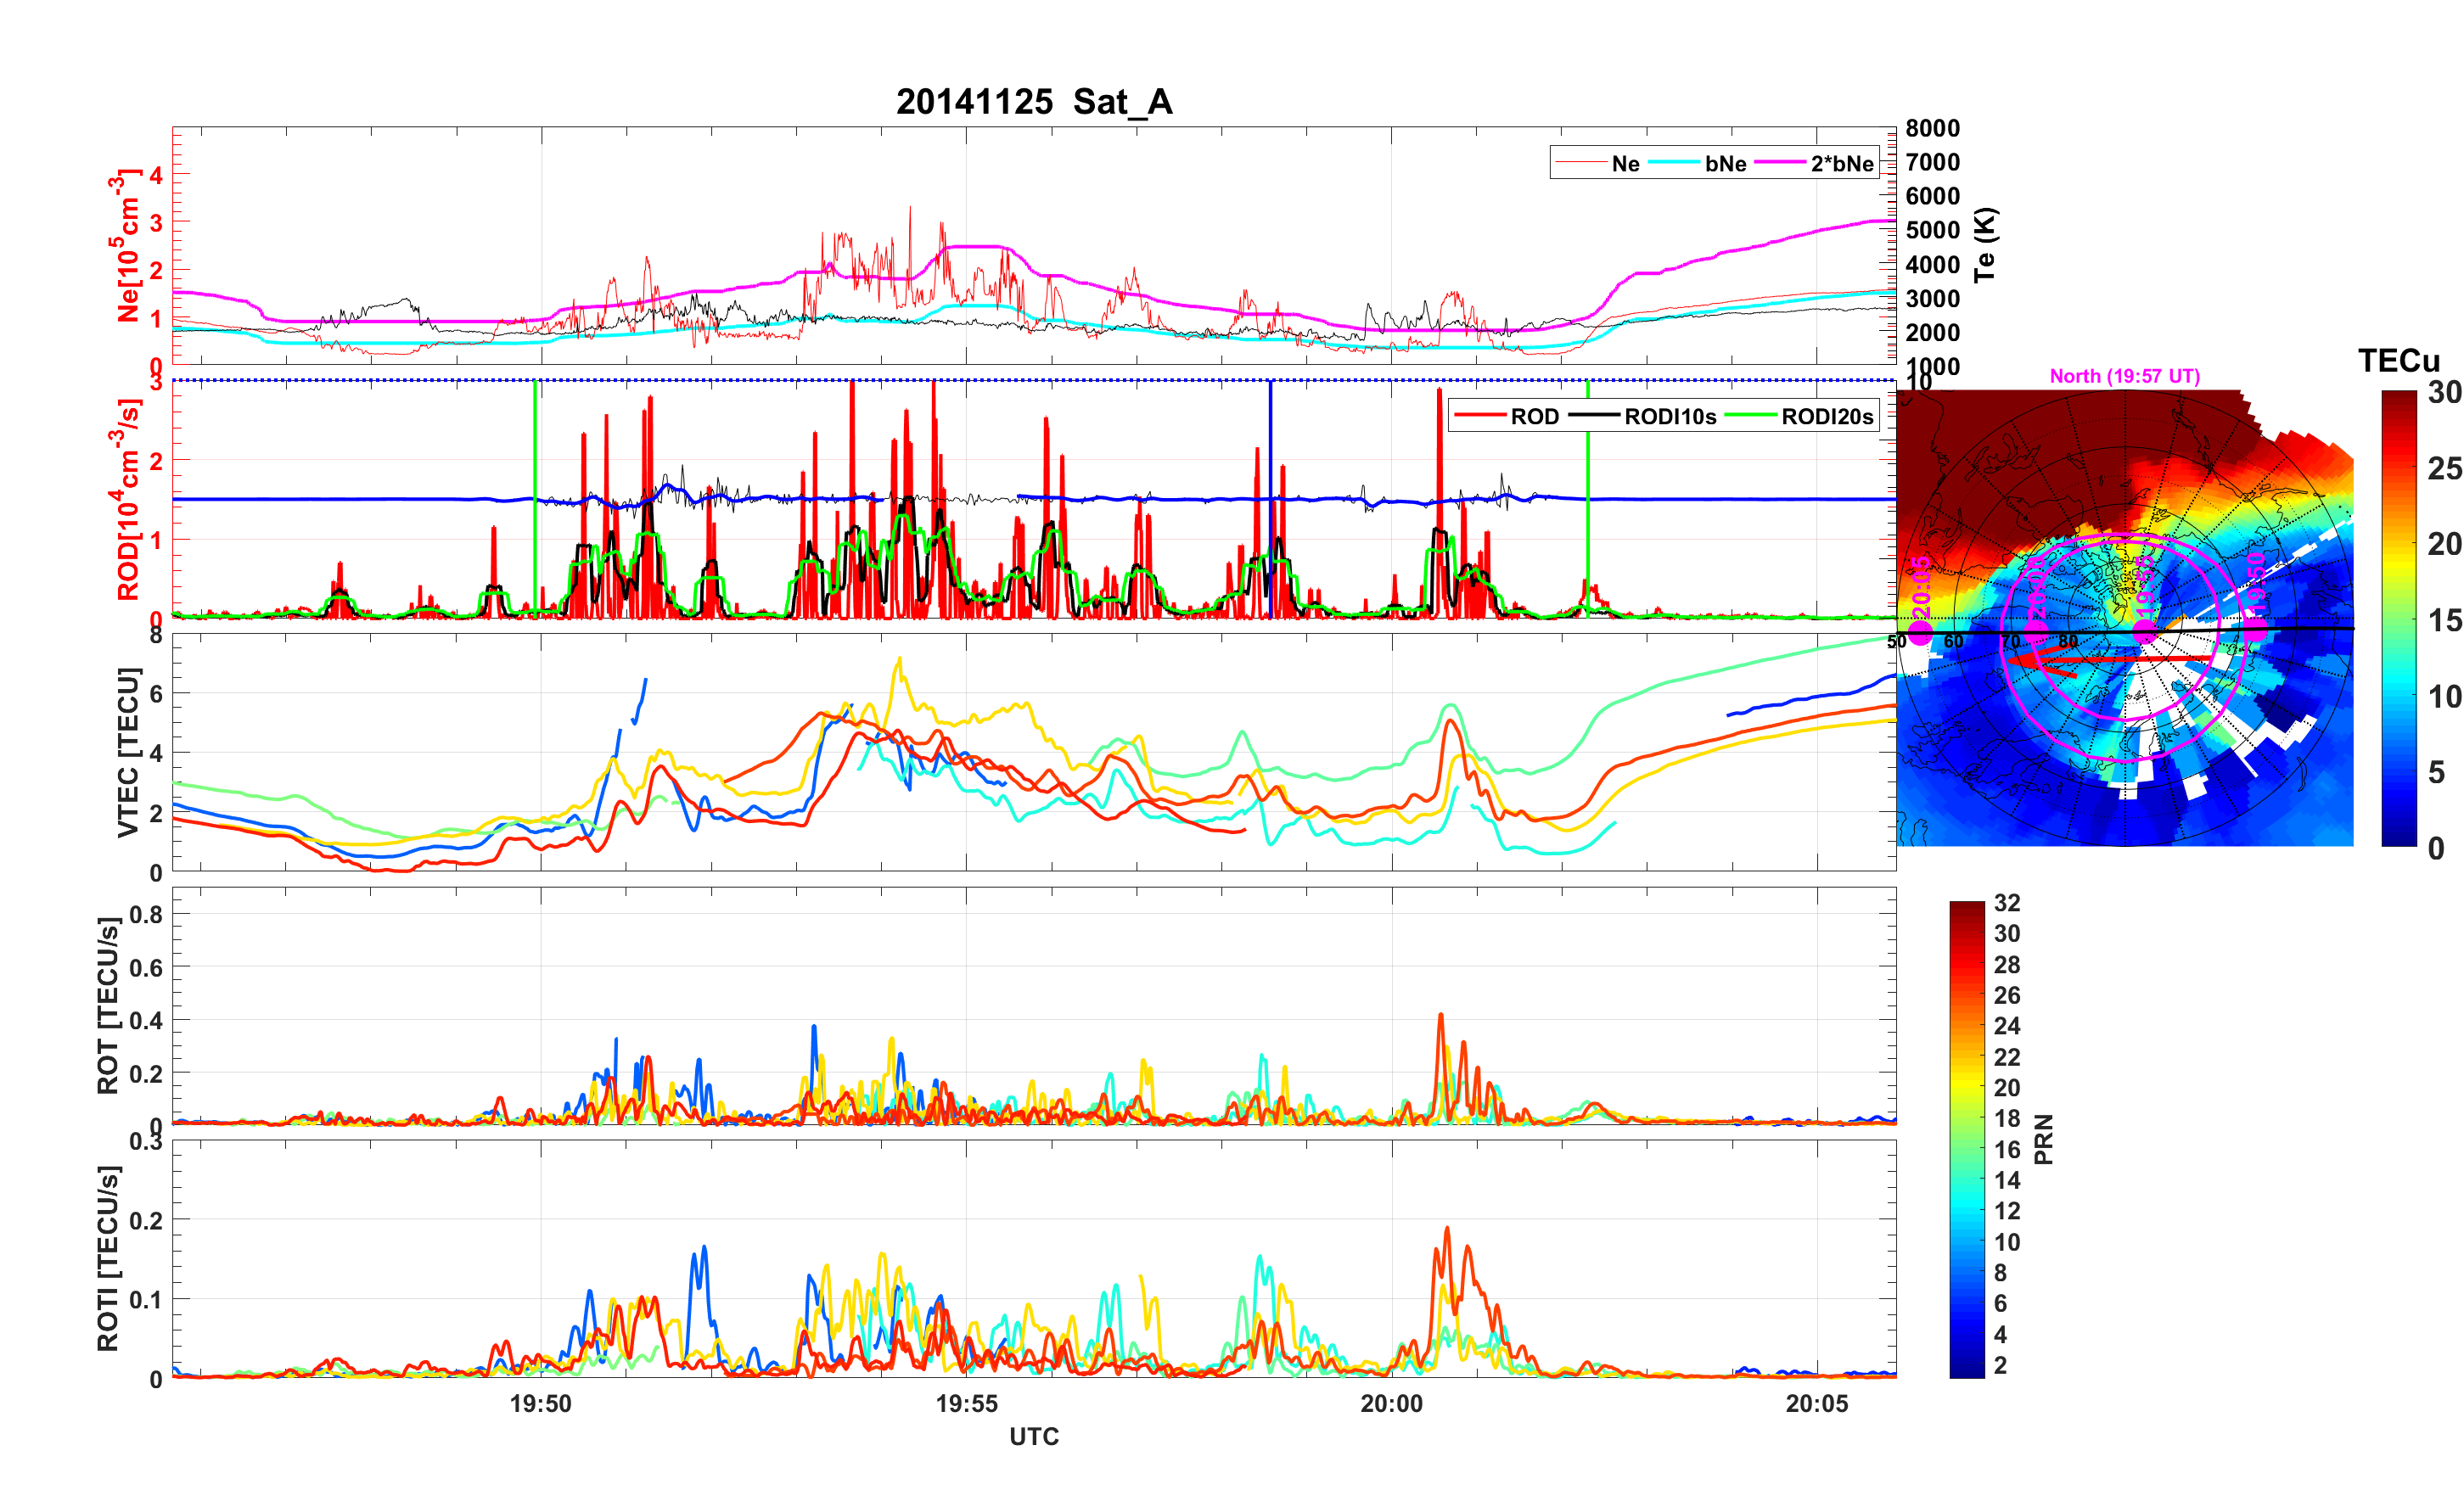Click the 19:55 magenta marker on polar map
Viewport: 2464px width, 1490px height.
pos(2145,631)
